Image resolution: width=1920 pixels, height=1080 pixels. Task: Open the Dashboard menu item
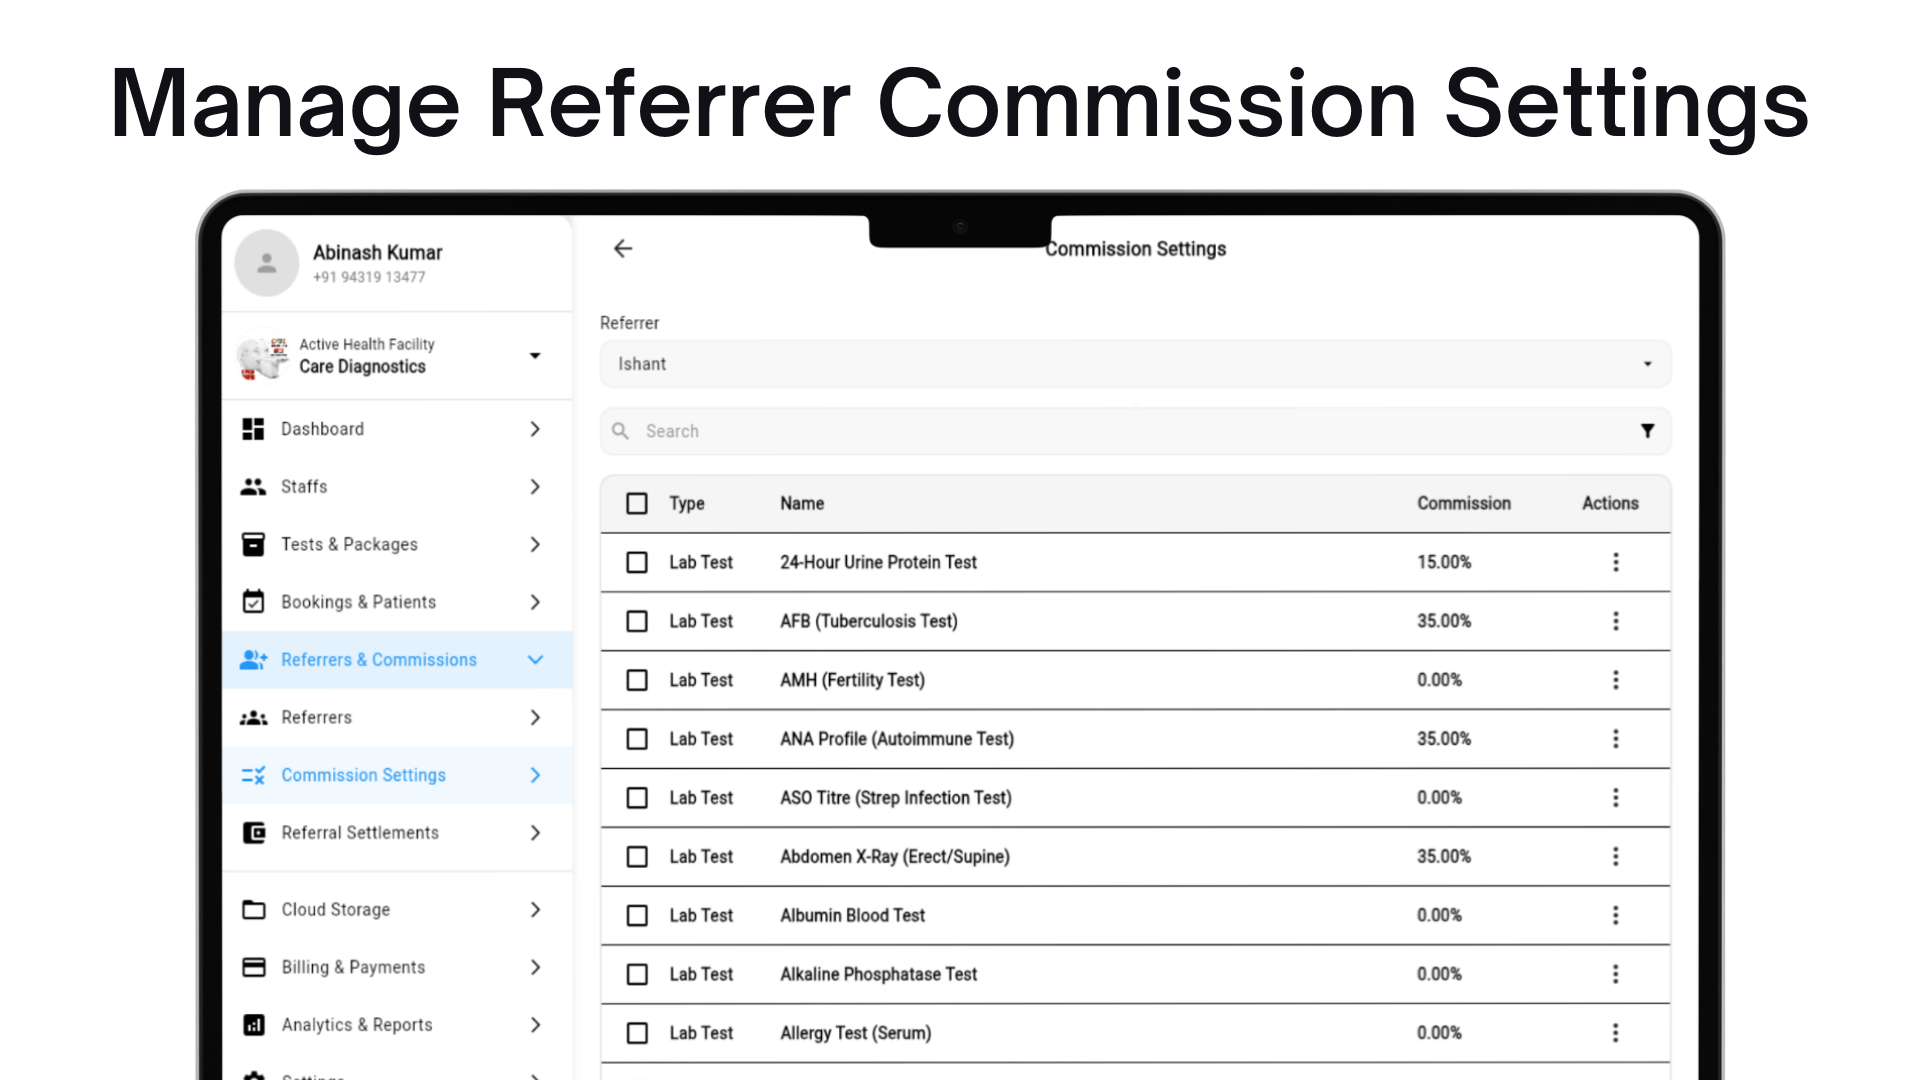(x=397, y=429)
